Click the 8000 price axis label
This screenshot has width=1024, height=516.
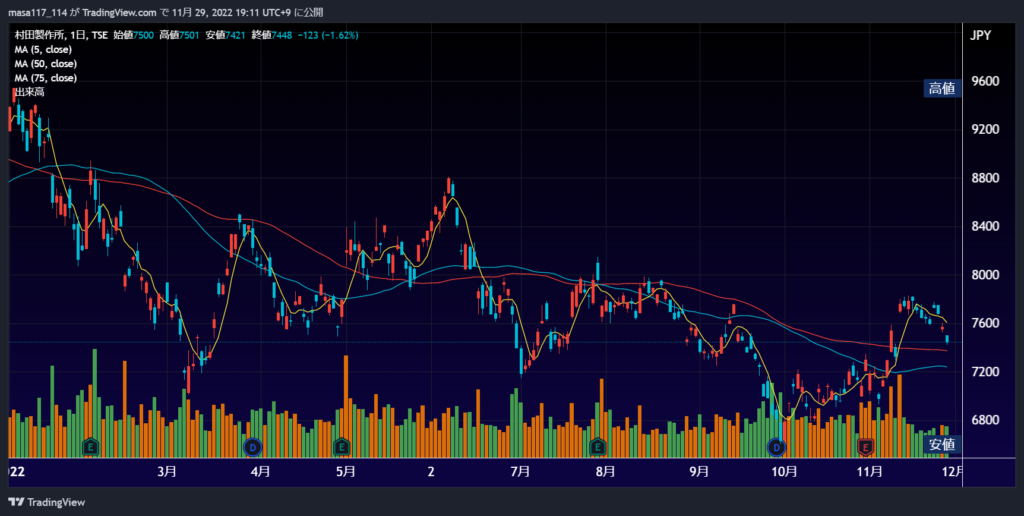point(985,275)
